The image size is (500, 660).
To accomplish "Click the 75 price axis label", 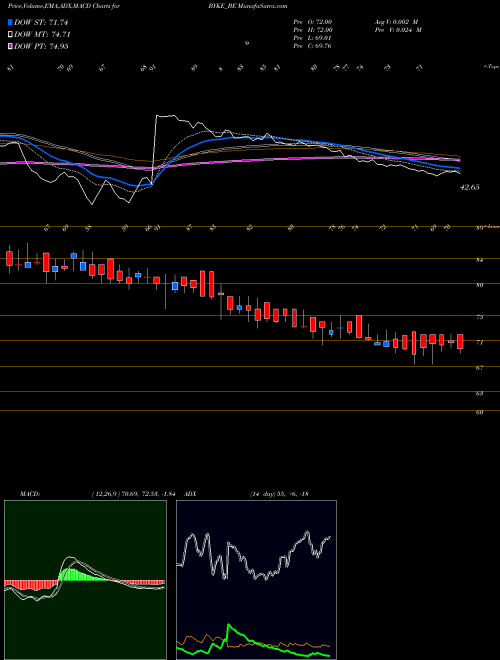I will pyautogui.click(x=479, y=317).
